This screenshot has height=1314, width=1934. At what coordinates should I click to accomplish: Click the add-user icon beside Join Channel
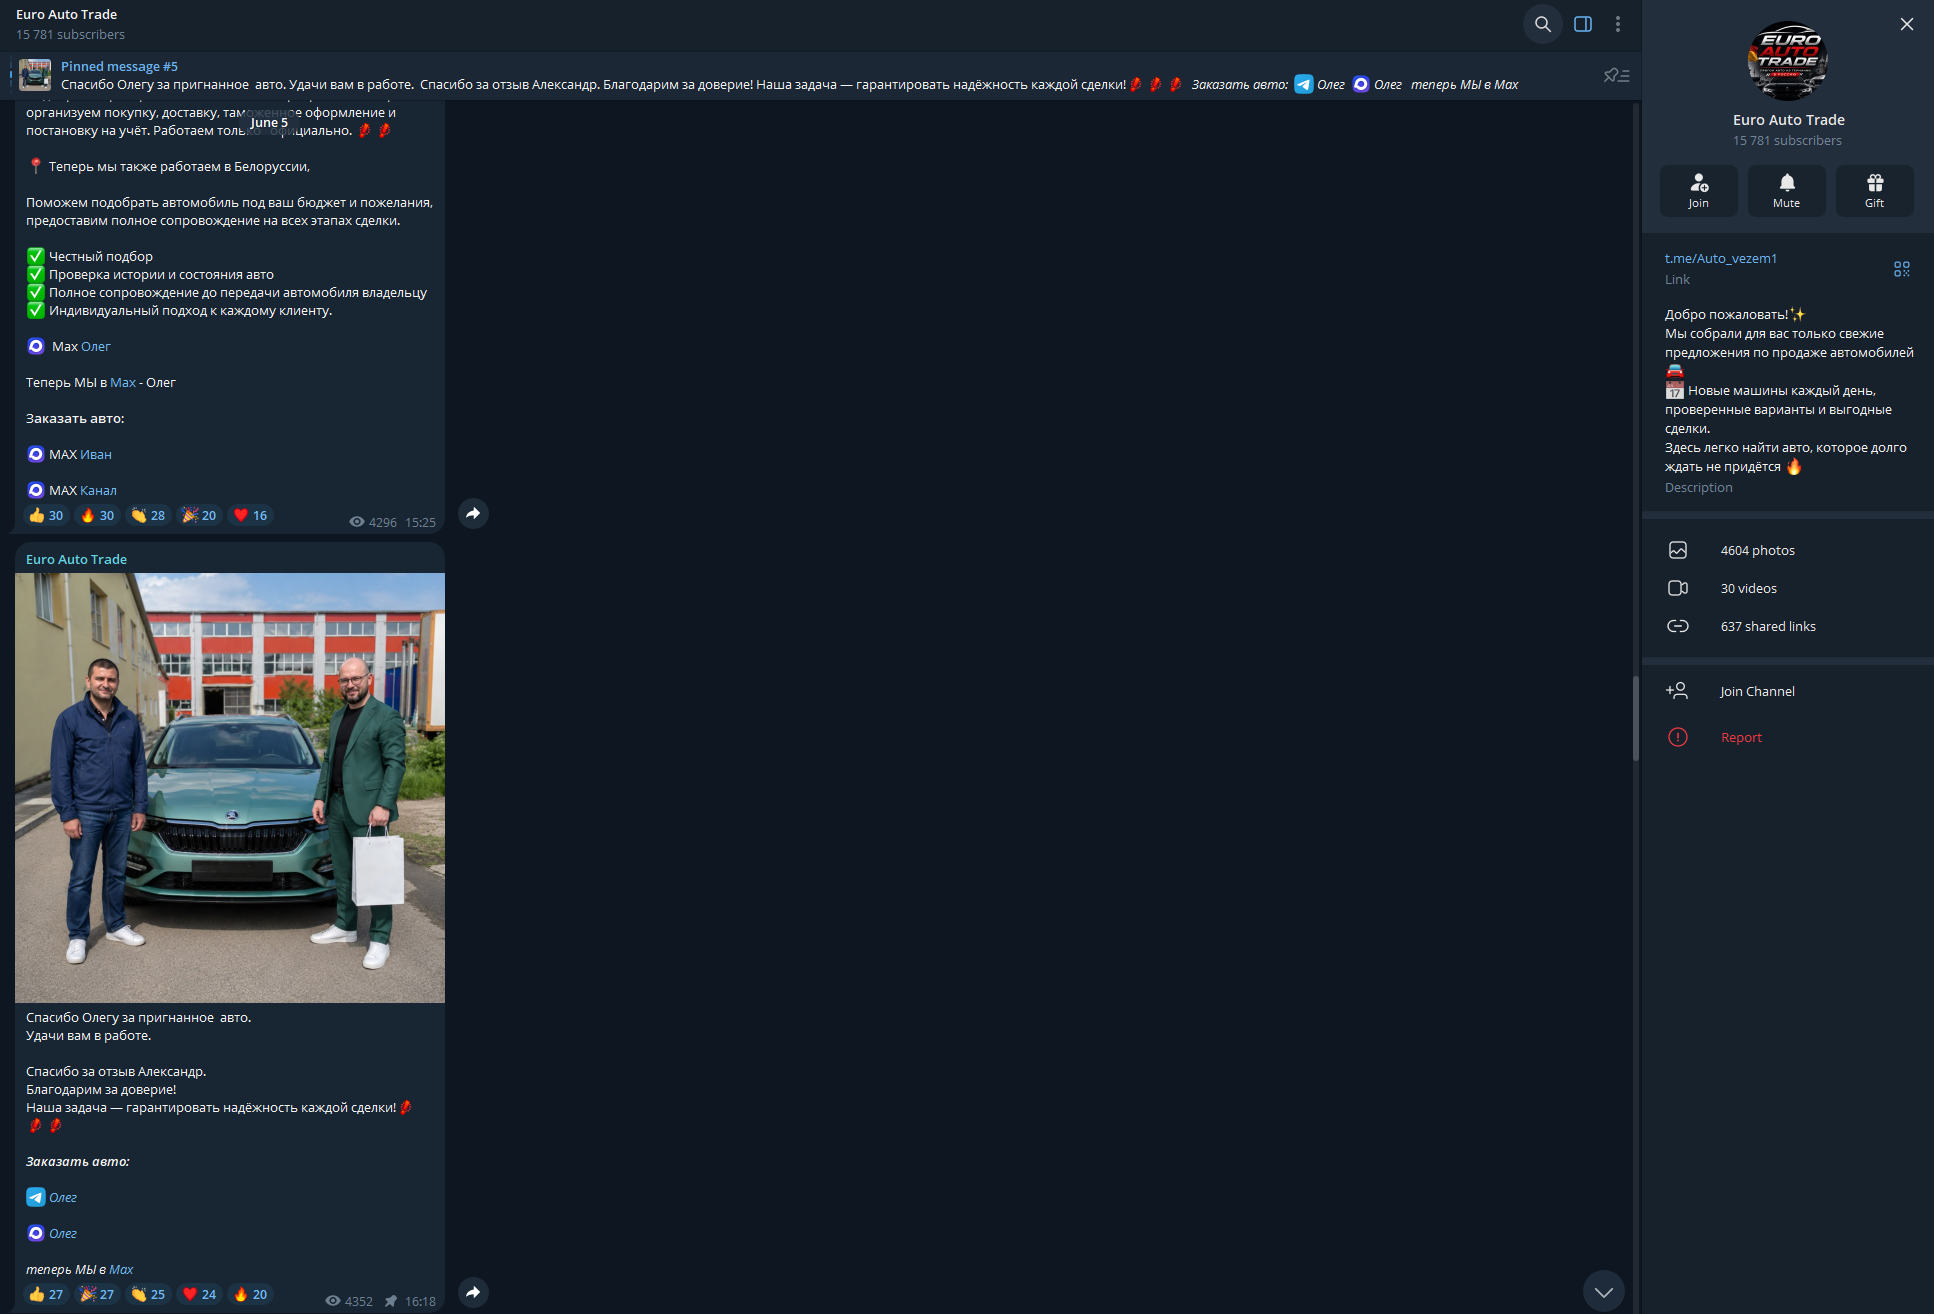(1677, 691)
